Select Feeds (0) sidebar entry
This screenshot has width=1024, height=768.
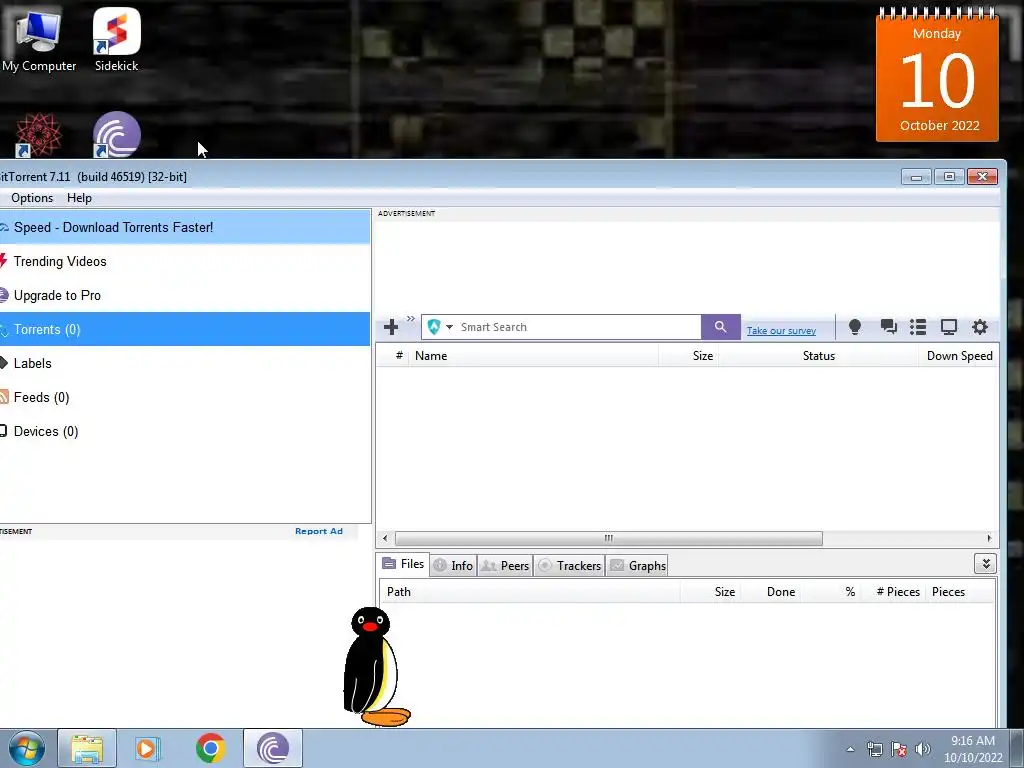[x=185, y=397]
